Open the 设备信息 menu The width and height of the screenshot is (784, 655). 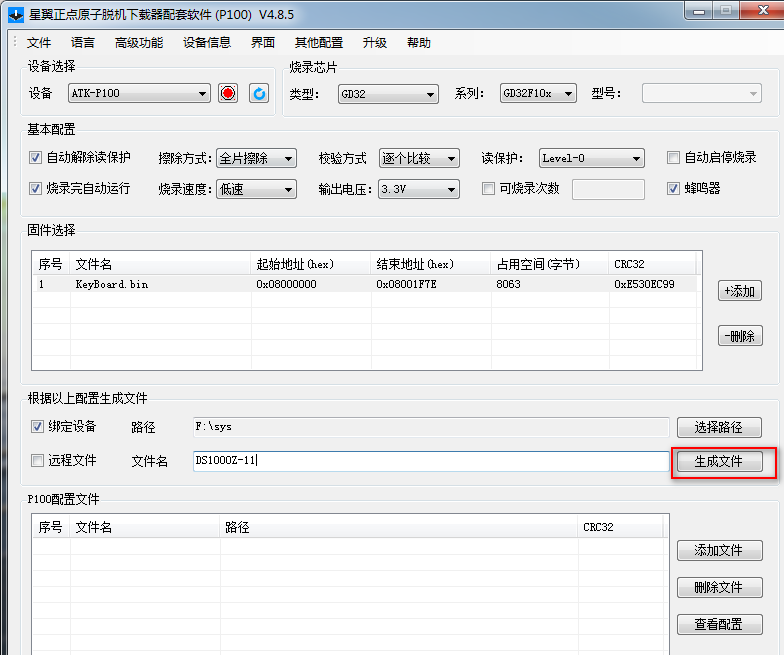click(x=207, y=43)
